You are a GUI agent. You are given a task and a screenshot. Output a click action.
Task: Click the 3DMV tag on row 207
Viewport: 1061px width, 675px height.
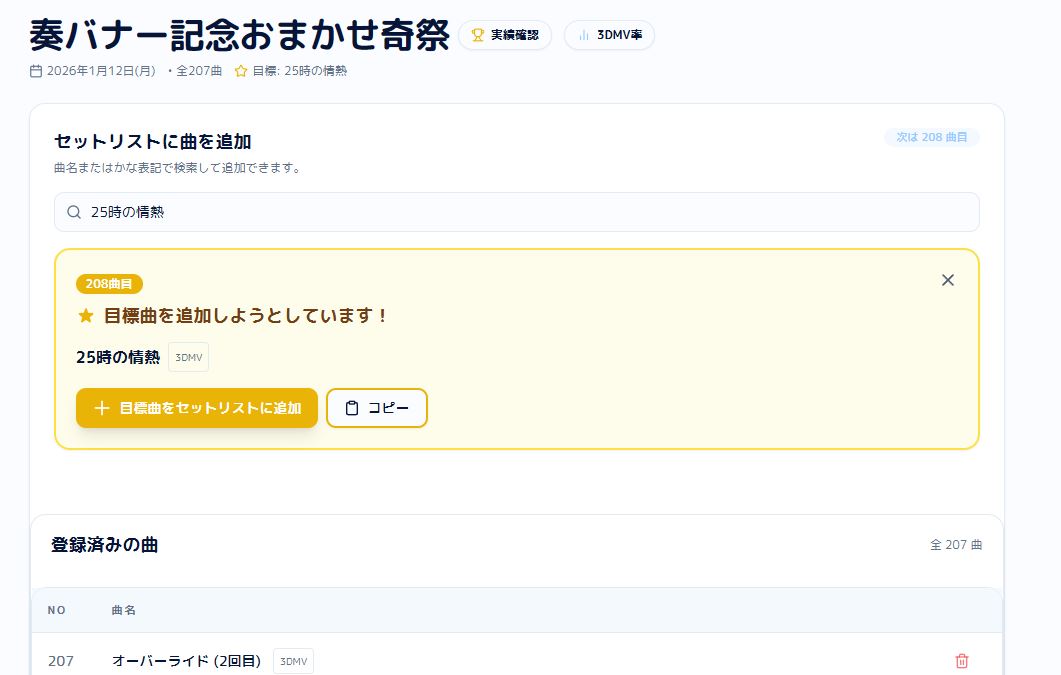tap(293, 661)
